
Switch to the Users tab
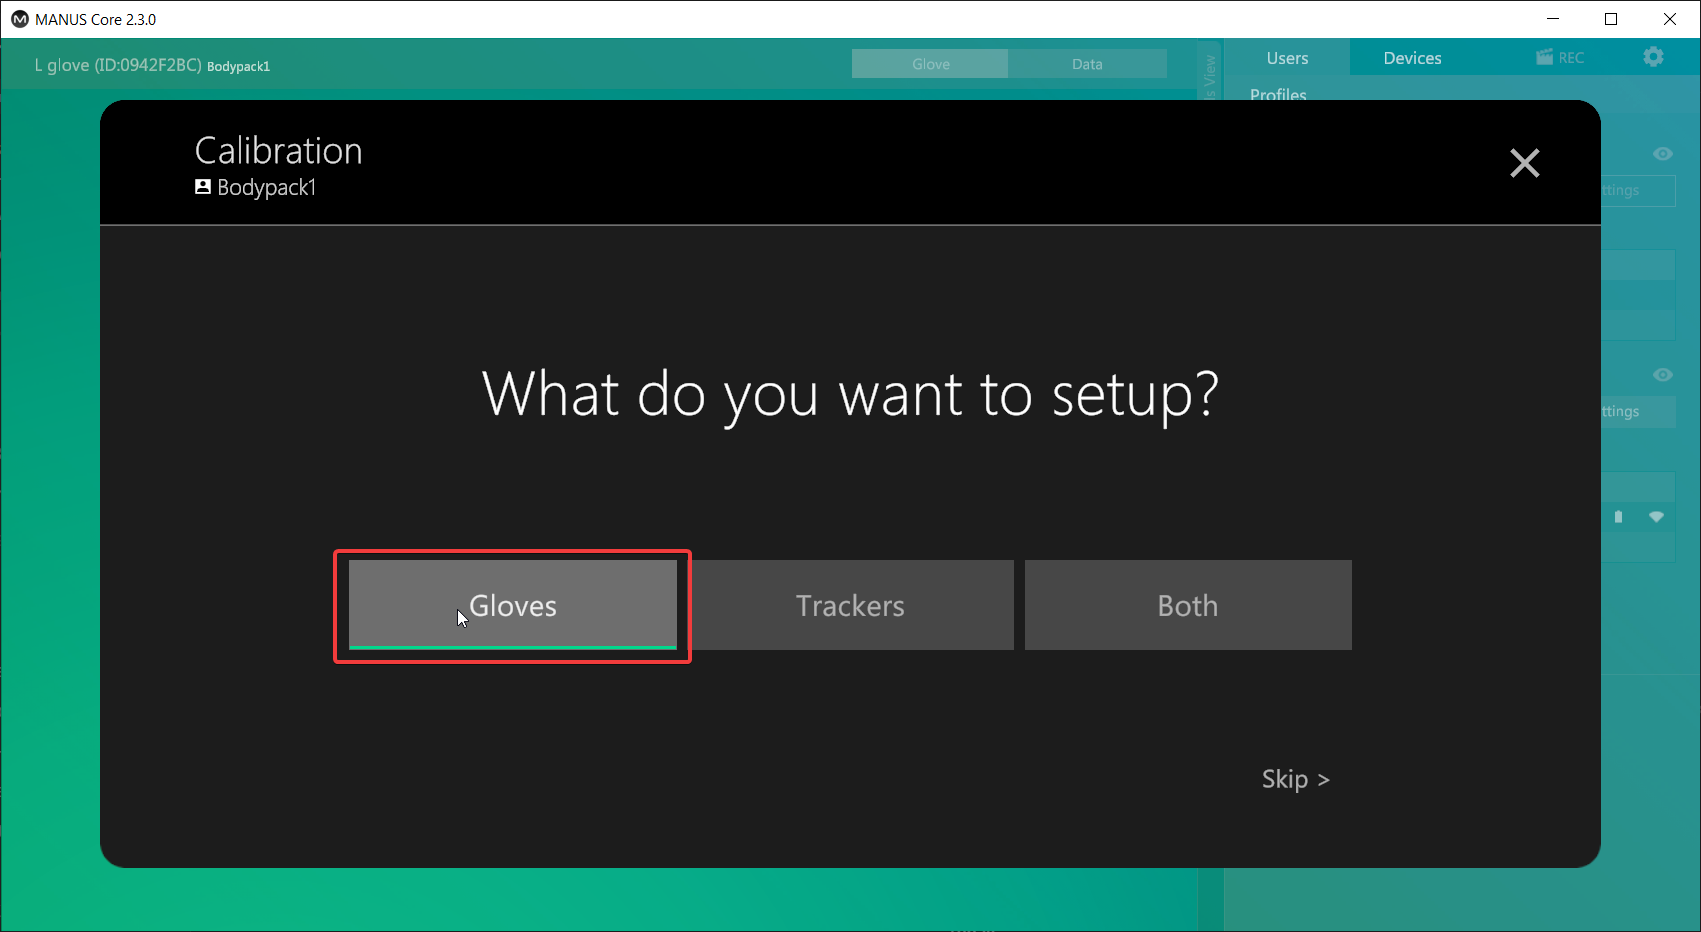(x=1287, y=58)
